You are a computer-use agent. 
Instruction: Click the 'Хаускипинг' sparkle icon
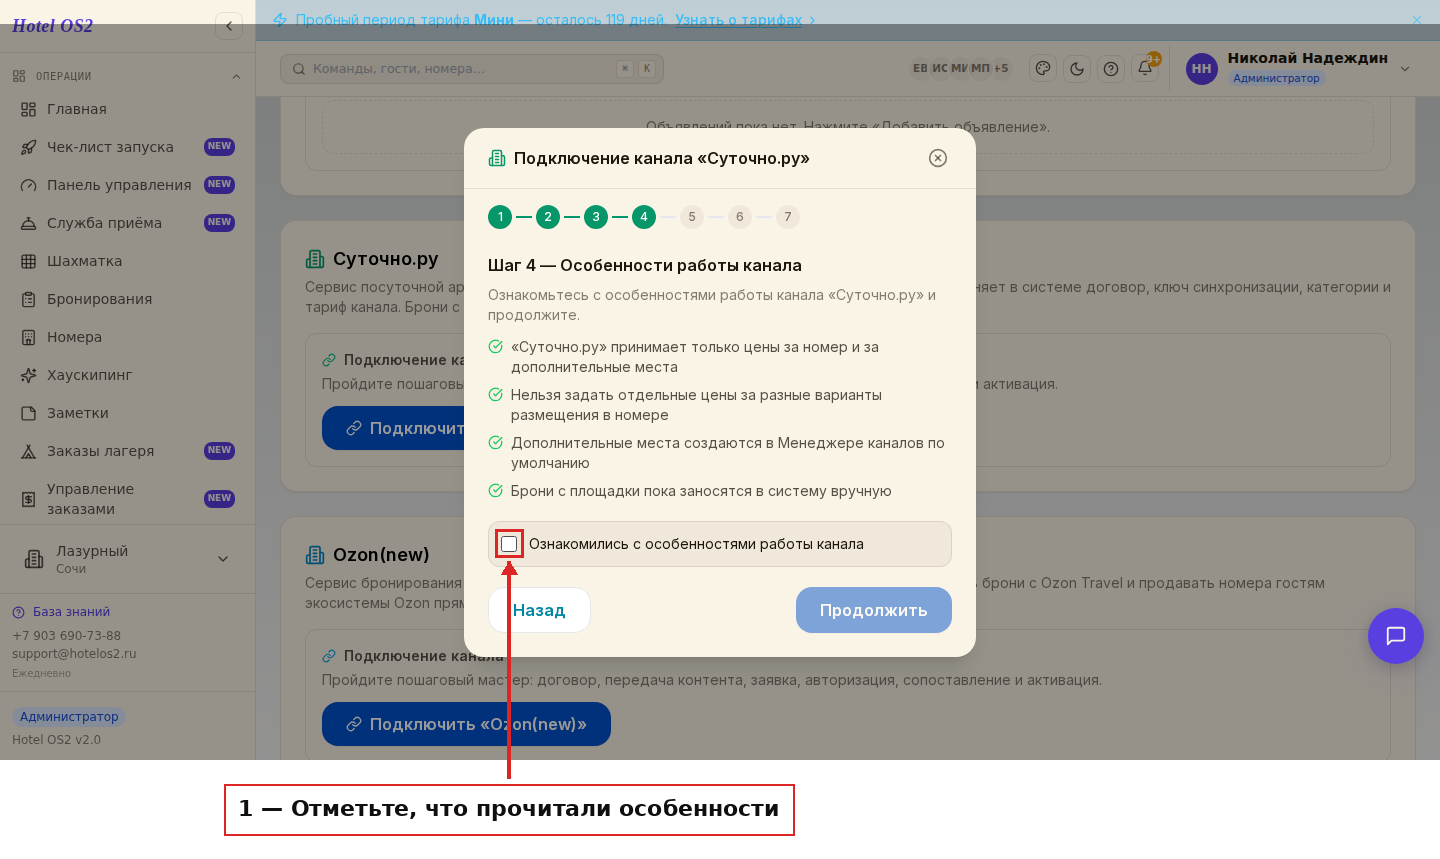[29, 375]
